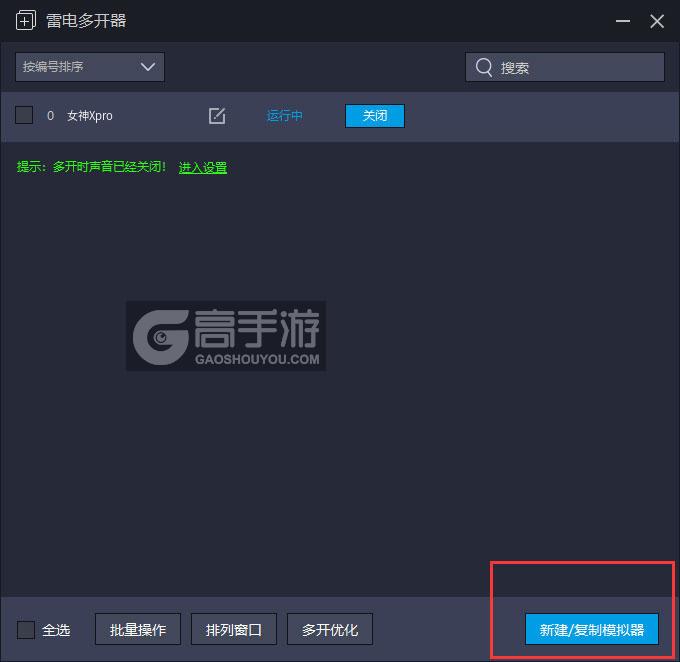Click 新建/复制模拟器 button

[592, 629]
